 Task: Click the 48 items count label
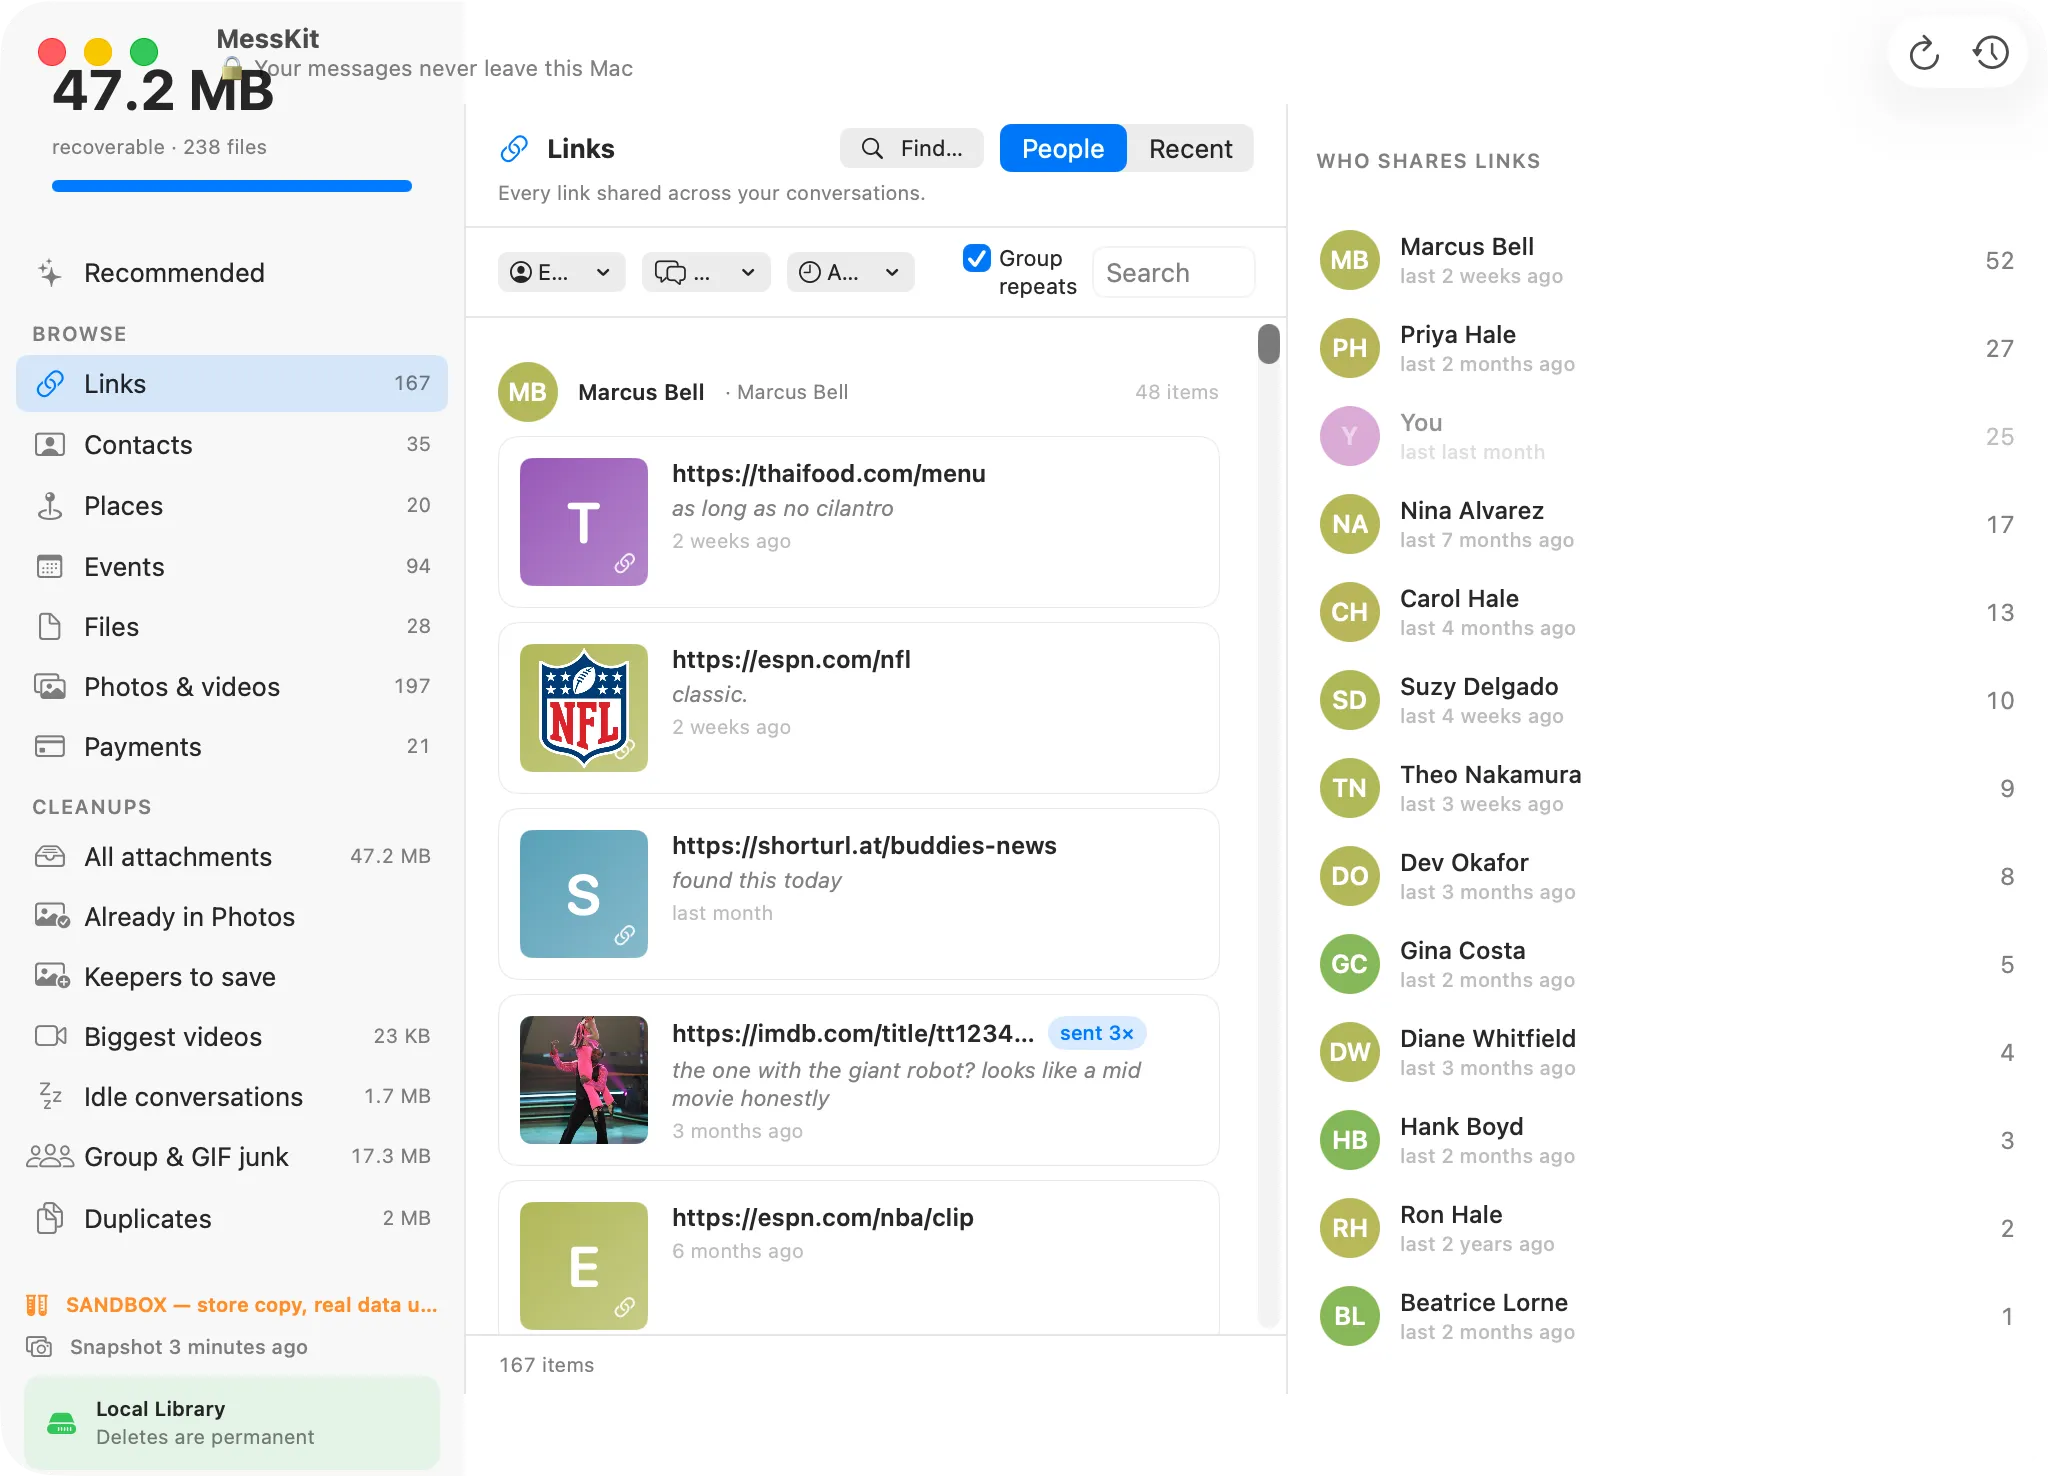(1177, 392)
